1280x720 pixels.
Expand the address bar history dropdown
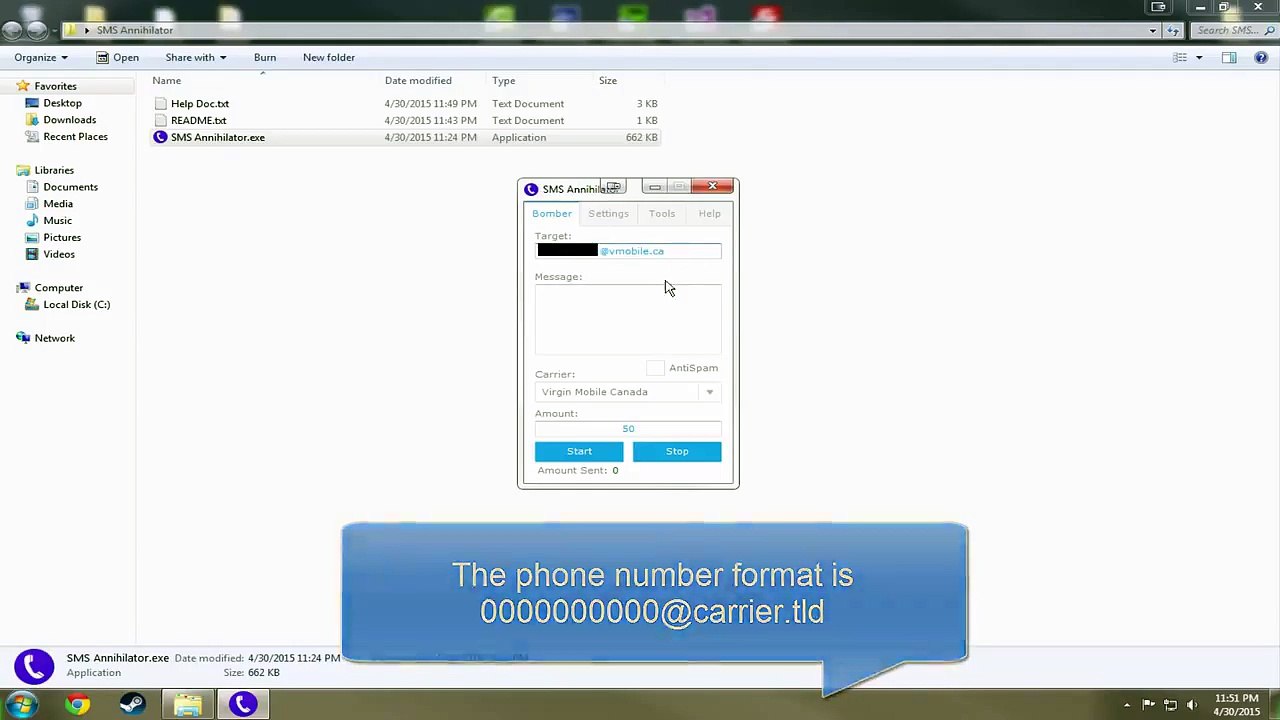coord(1153,30)
